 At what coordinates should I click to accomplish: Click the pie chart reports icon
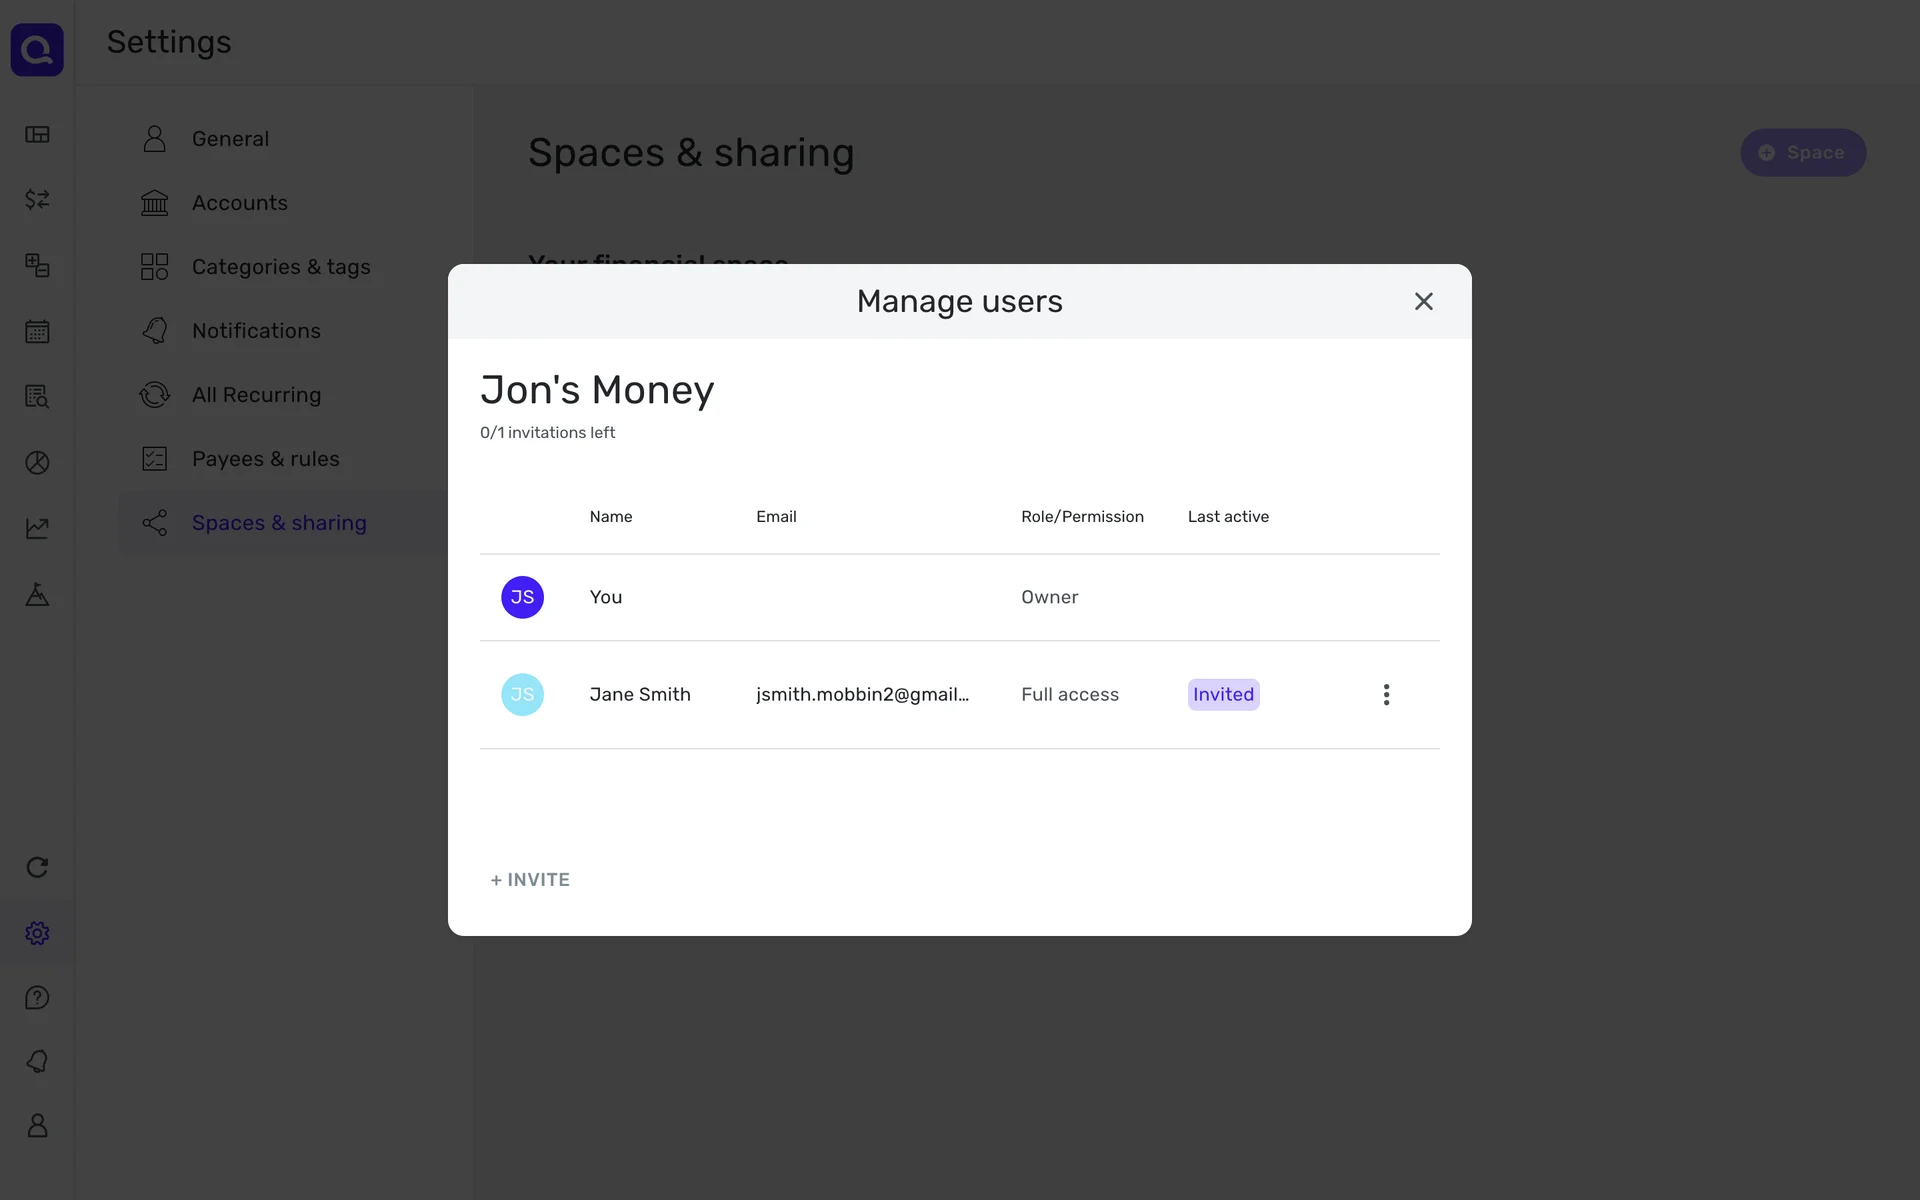pos(37,462)
